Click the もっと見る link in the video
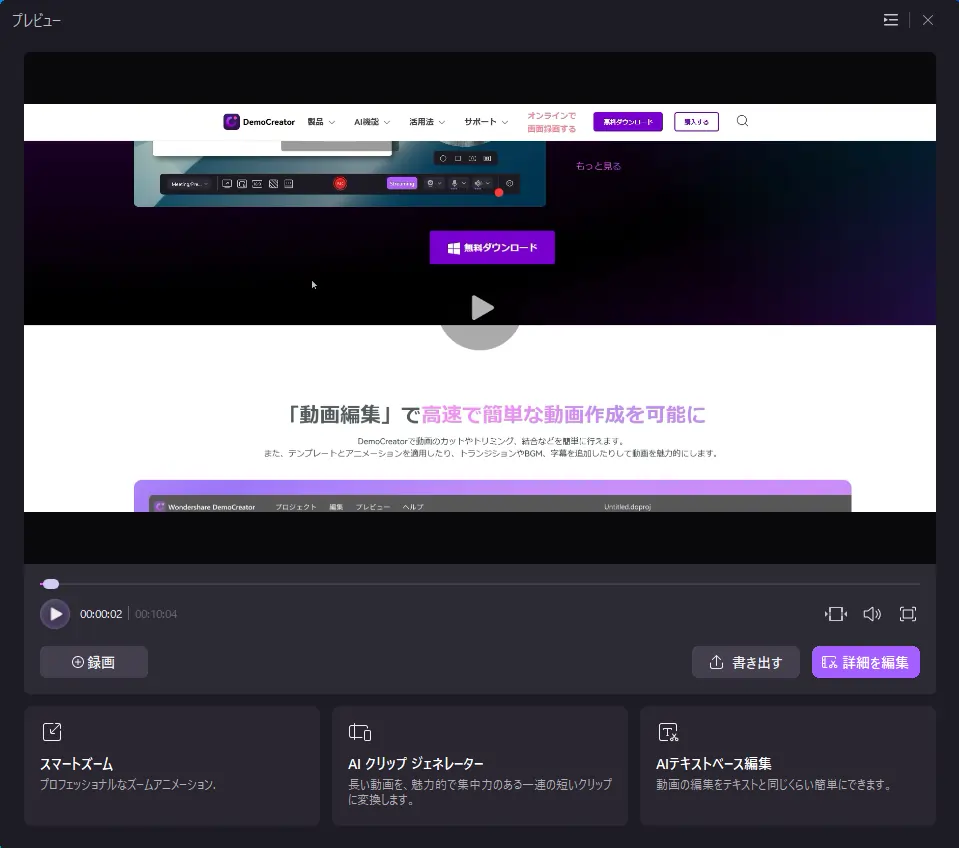This screenshot has width=959, height=848. (x=598, y=166)
